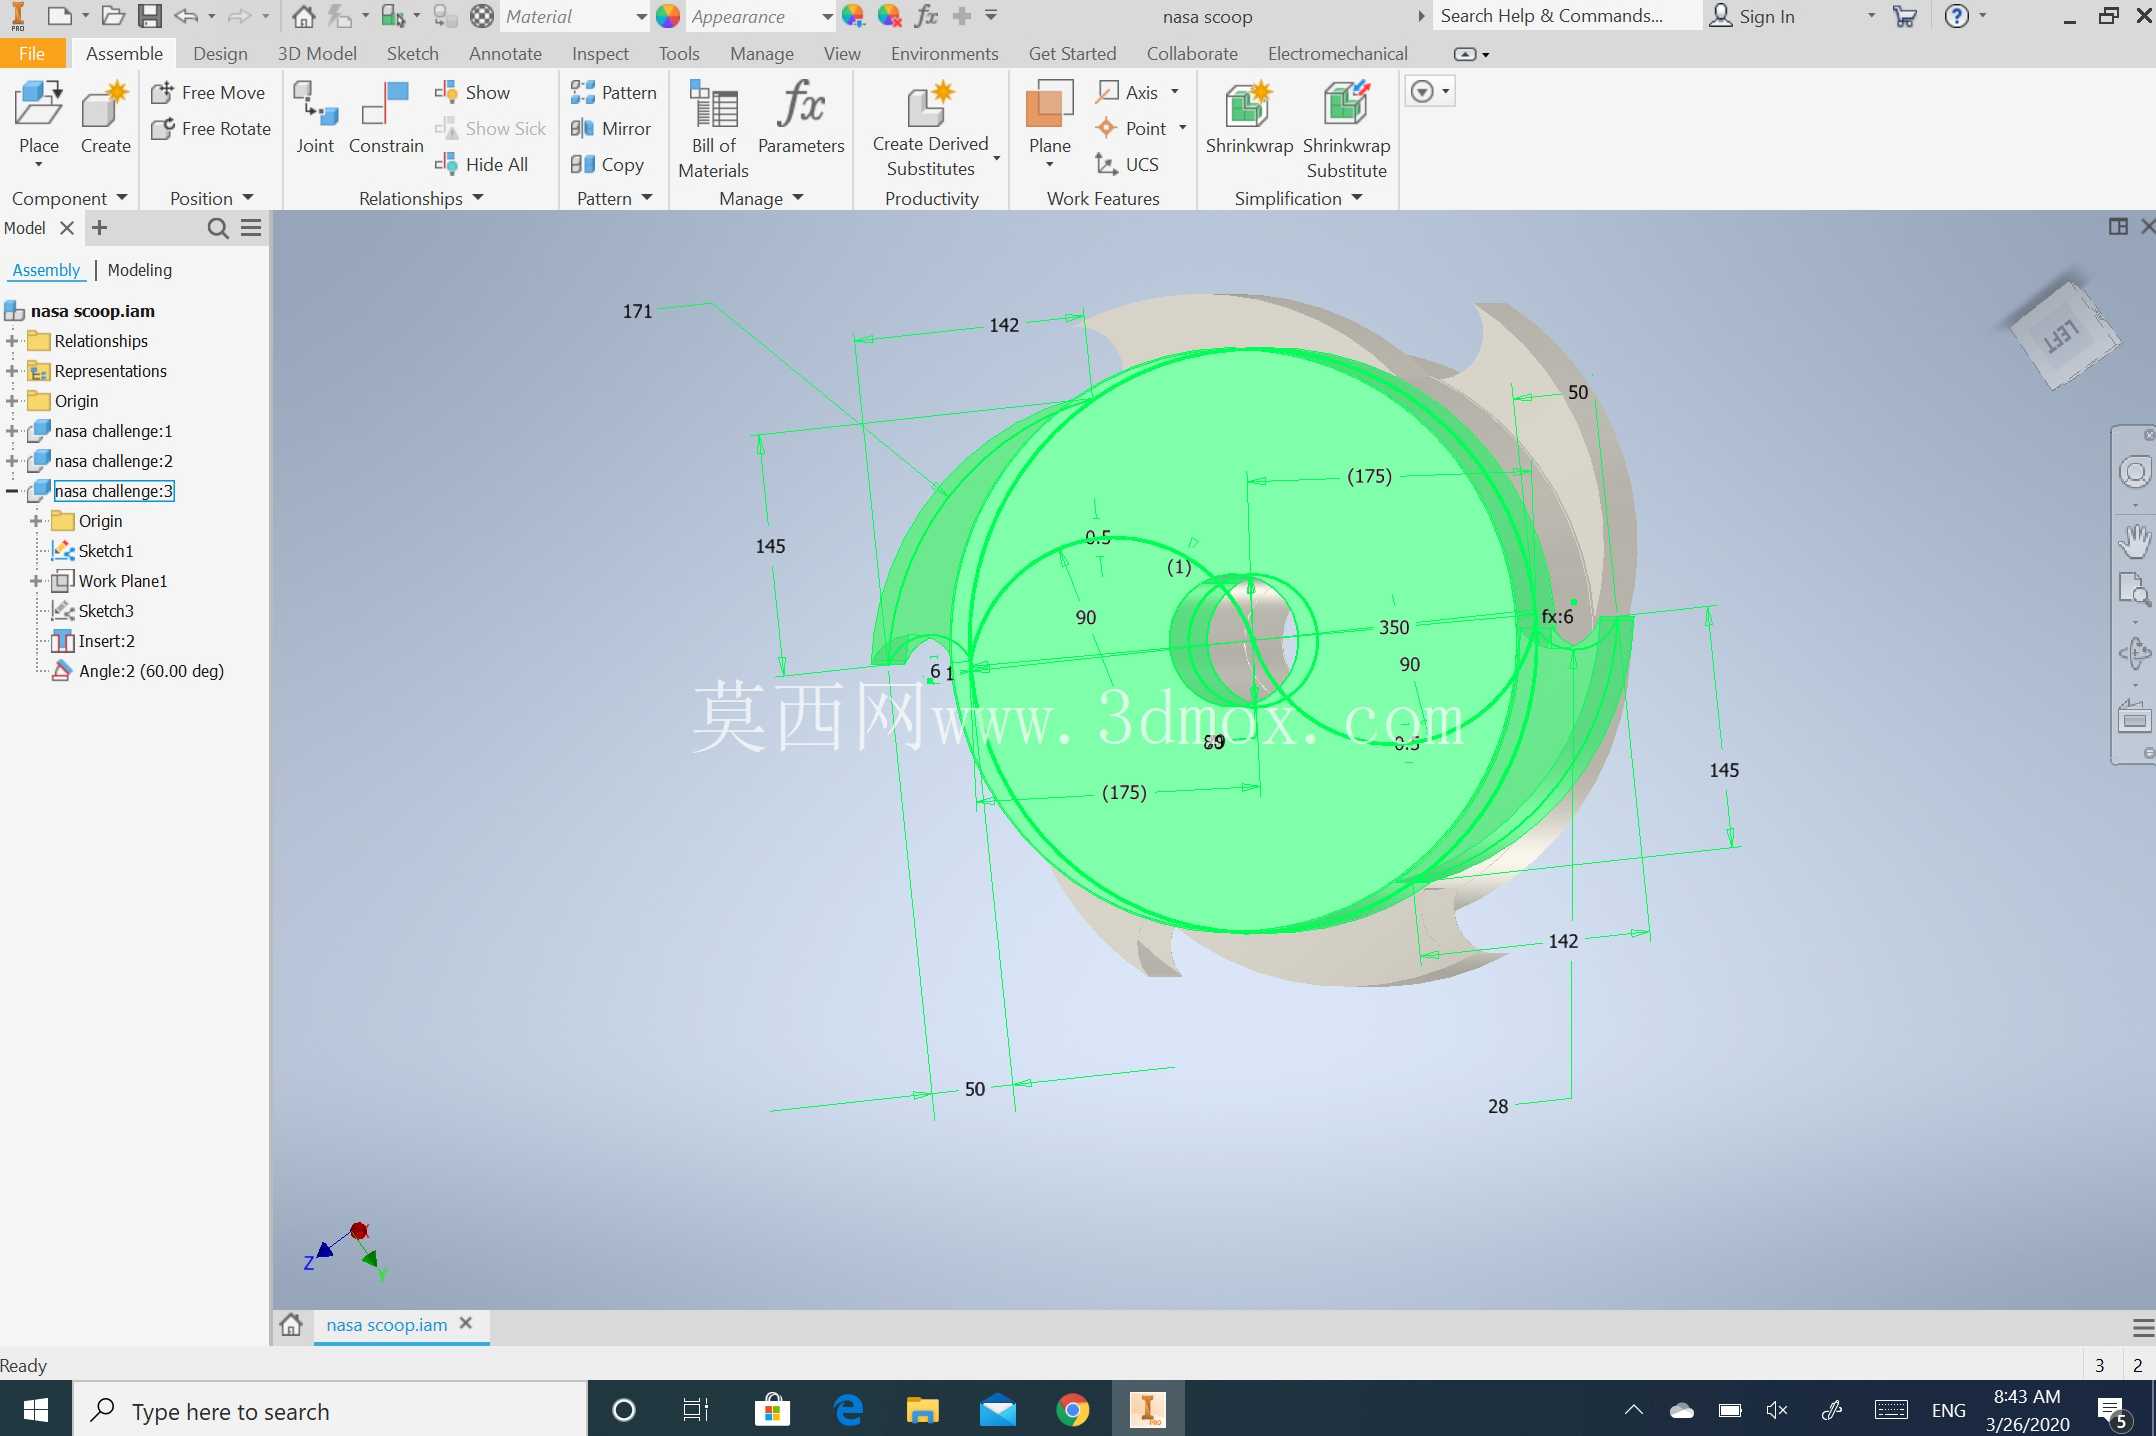Screen dimensions: 2156x1436
Task: Click the Home view icon in toolbar
Action: pos(303,16)
